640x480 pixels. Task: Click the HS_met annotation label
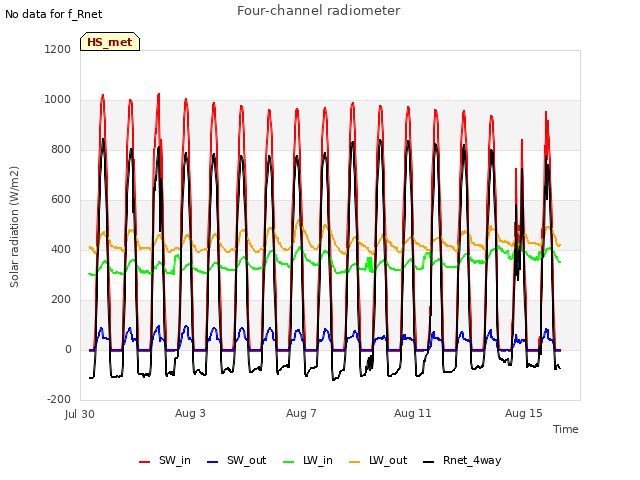coord(110,42)
